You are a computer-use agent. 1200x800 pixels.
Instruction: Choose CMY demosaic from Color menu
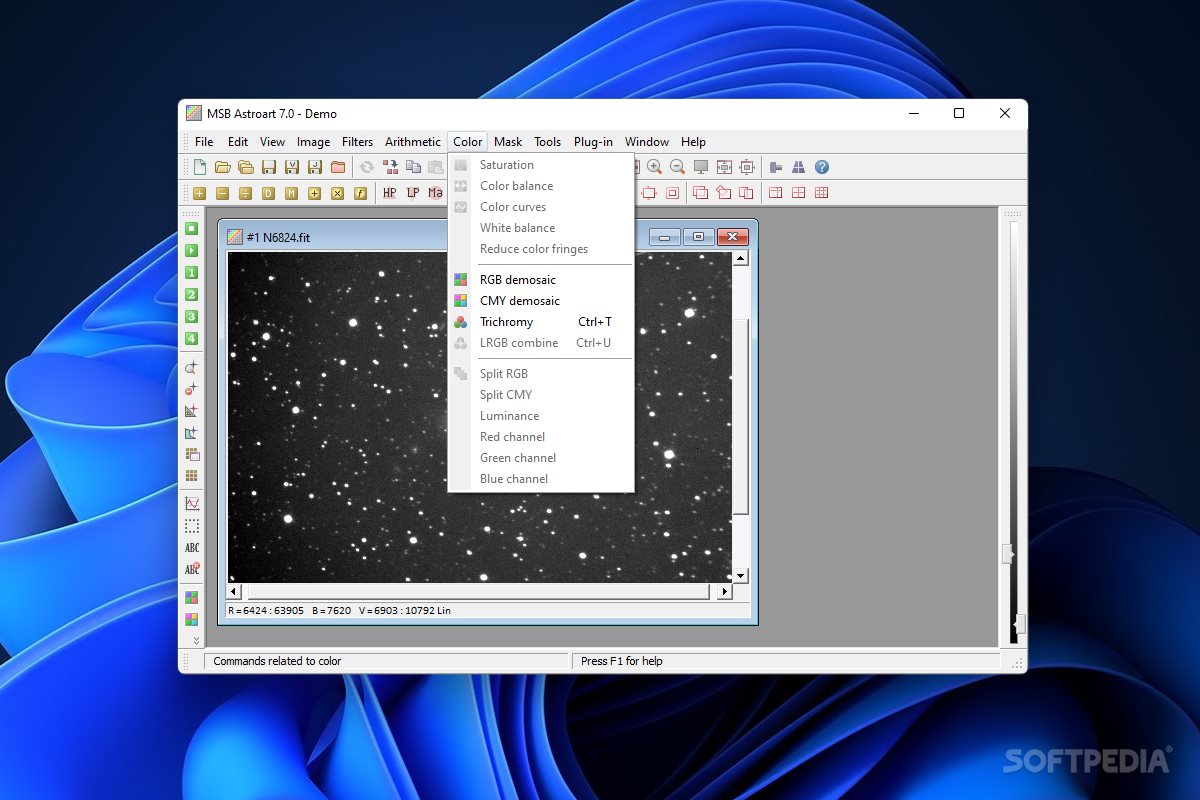pos(541,301)
